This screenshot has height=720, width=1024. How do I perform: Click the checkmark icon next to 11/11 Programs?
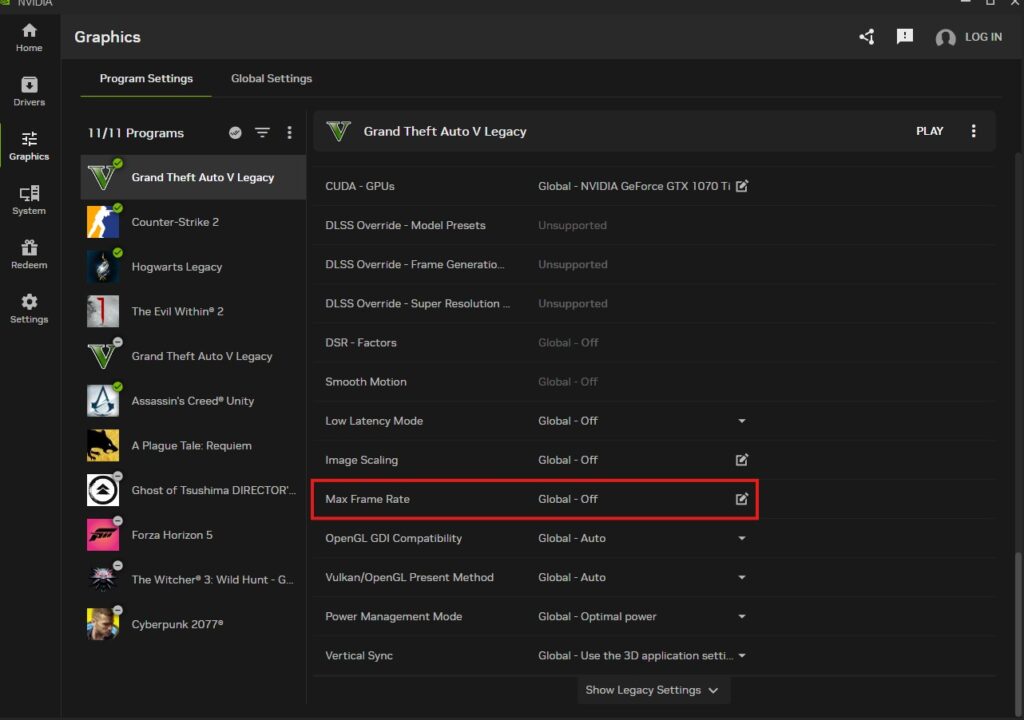(x=235, y=132)
